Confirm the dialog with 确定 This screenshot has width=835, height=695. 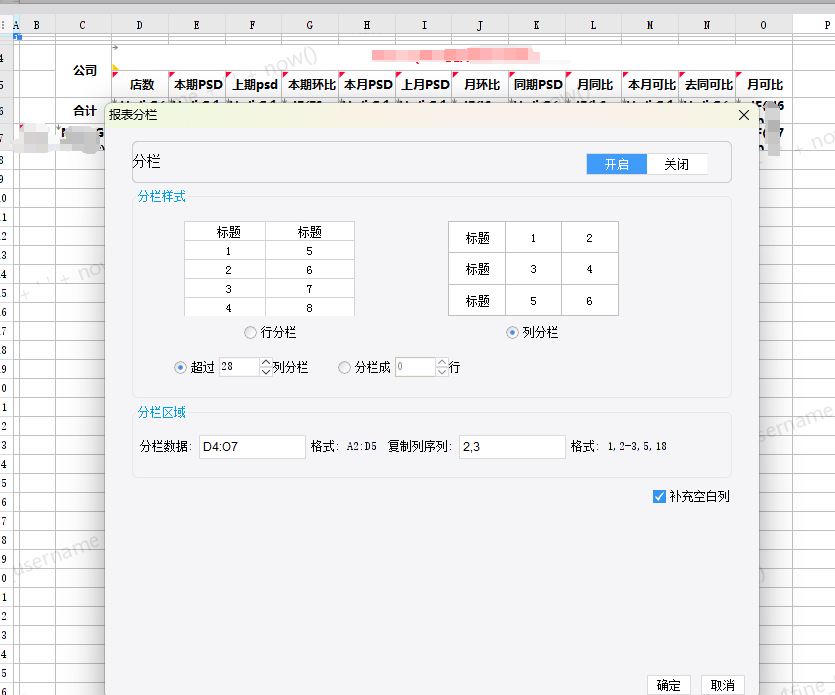[x=669, y=685]
